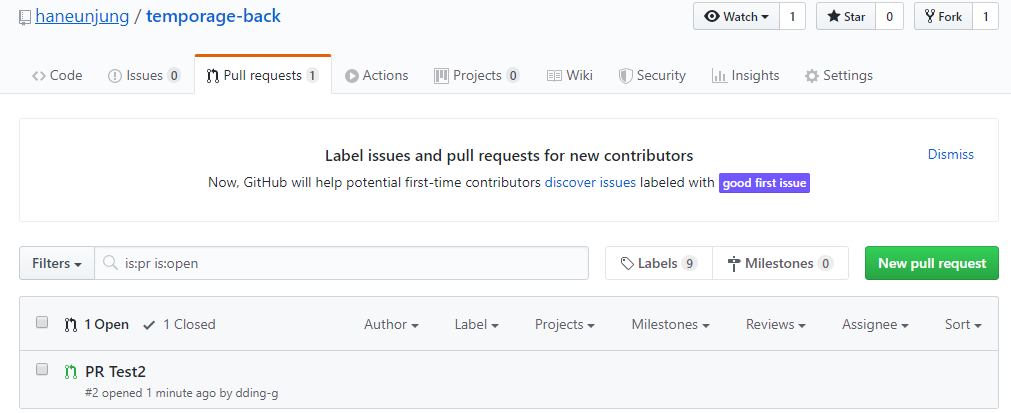Click the New pull request button

tap(932, 264)
